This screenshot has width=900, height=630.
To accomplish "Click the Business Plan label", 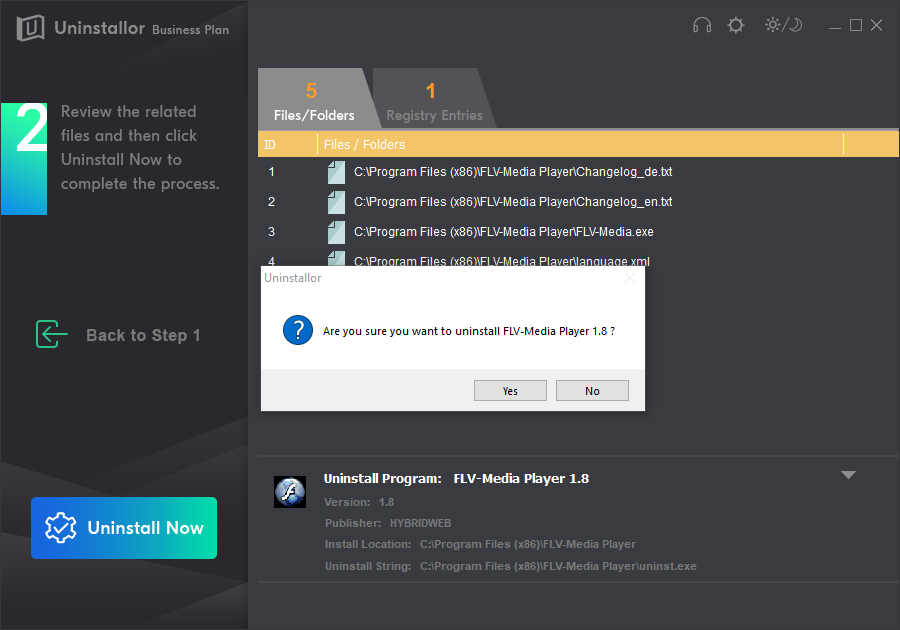I will pos(191,30).
